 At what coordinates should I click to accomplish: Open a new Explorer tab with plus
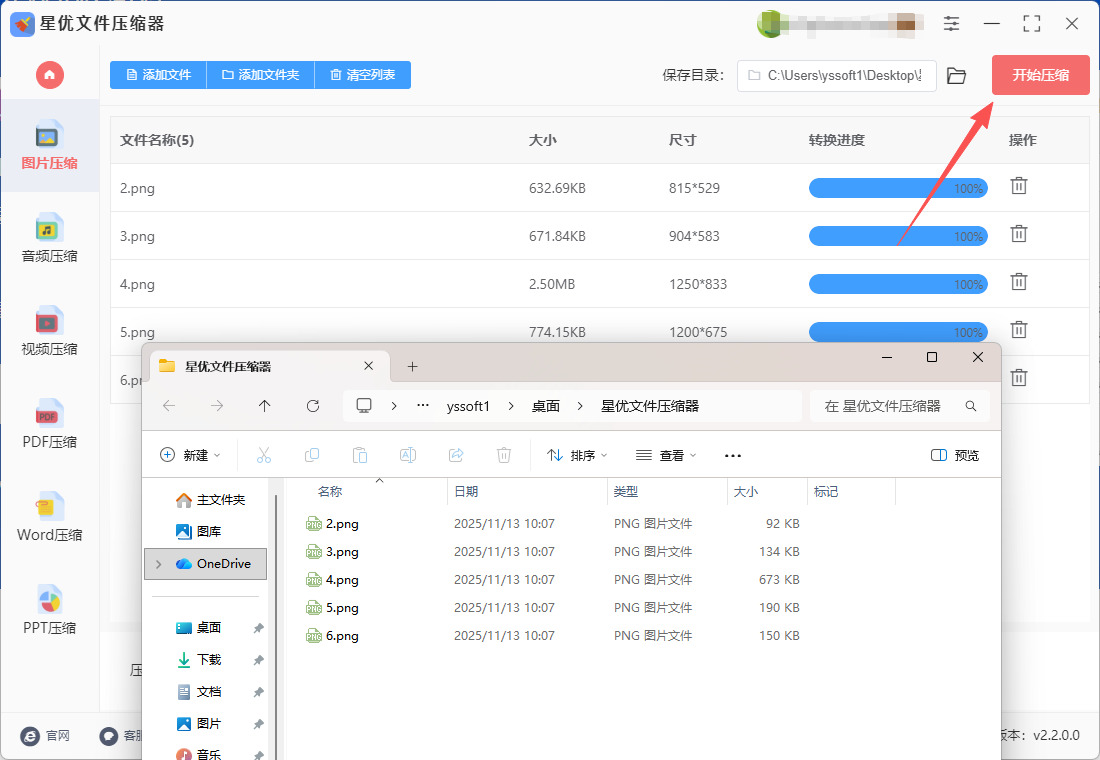pyautogui.click(x=412, y=367)
